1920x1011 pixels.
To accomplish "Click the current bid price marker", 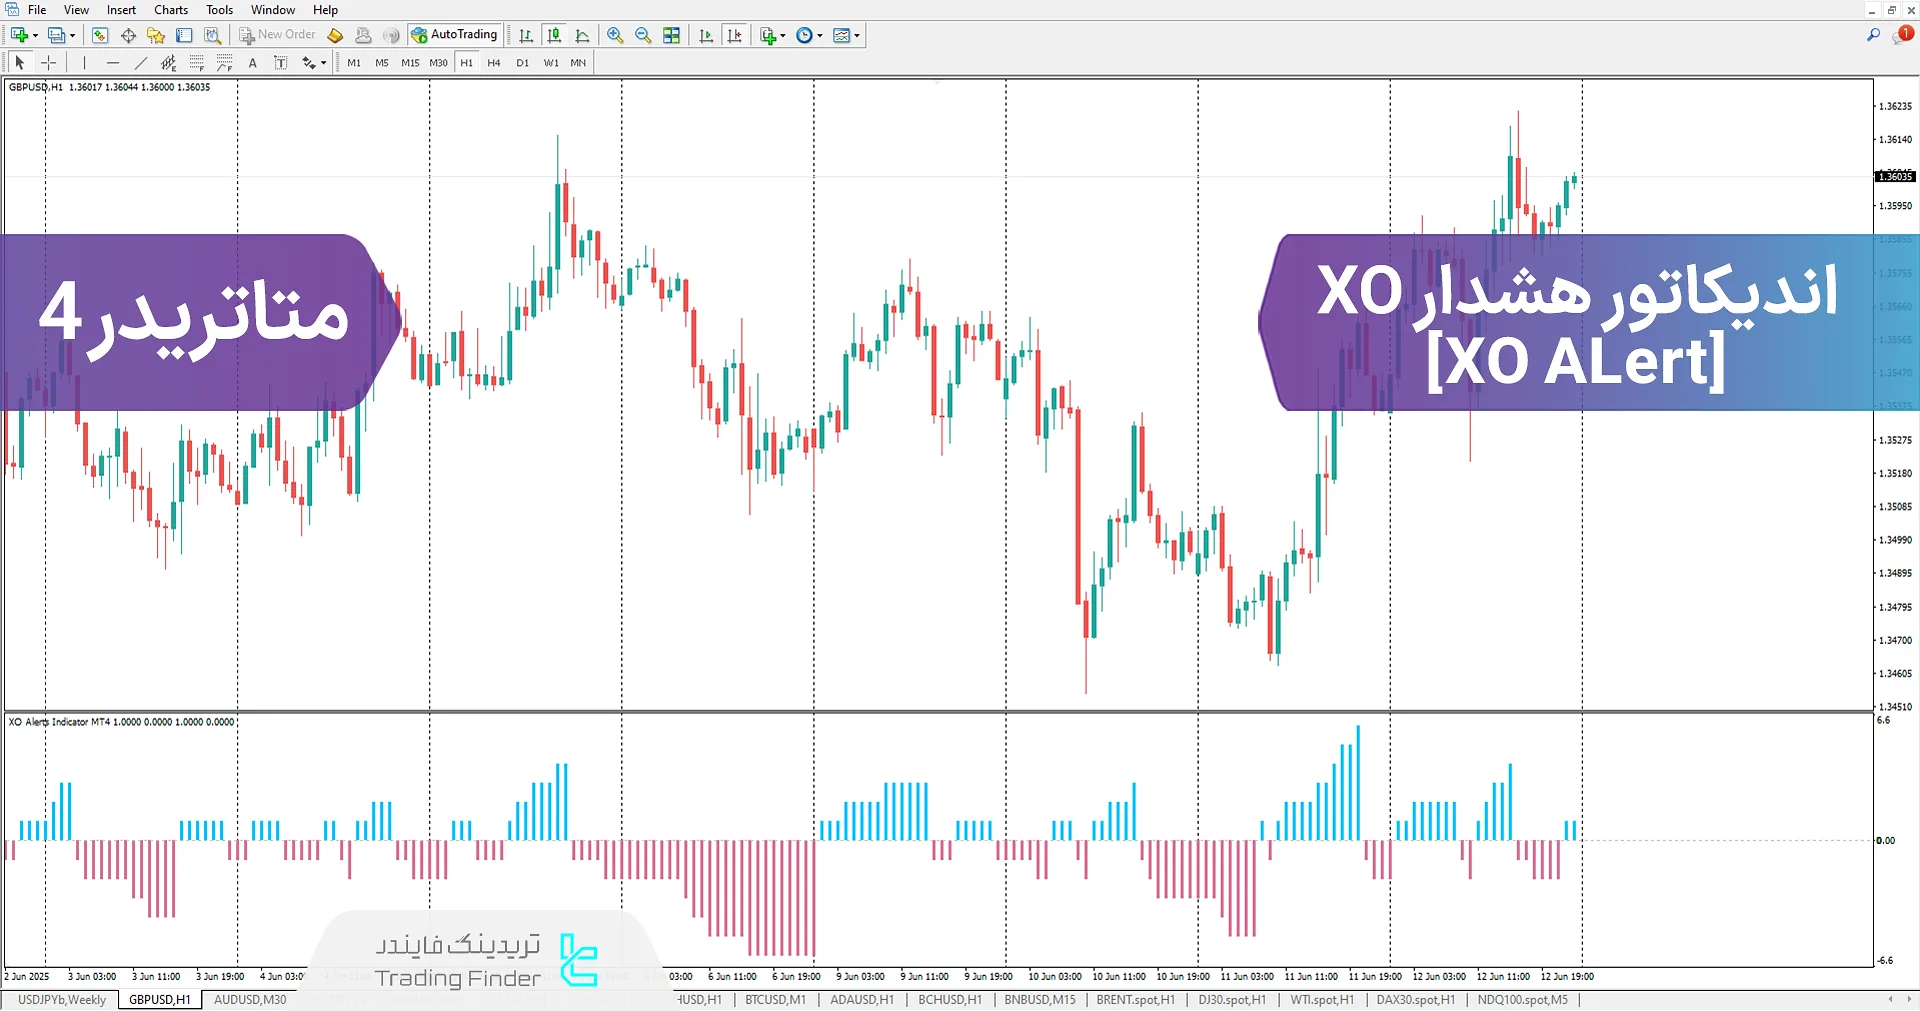I will point(1894,176).
